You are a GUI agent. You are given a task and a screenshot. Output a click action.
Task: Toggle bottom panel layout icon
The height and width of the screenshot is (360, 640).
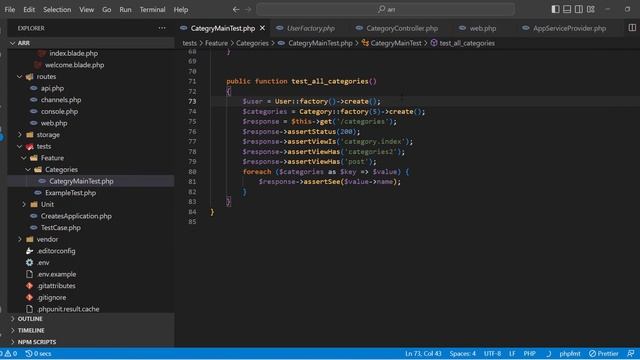click(567, 9)
